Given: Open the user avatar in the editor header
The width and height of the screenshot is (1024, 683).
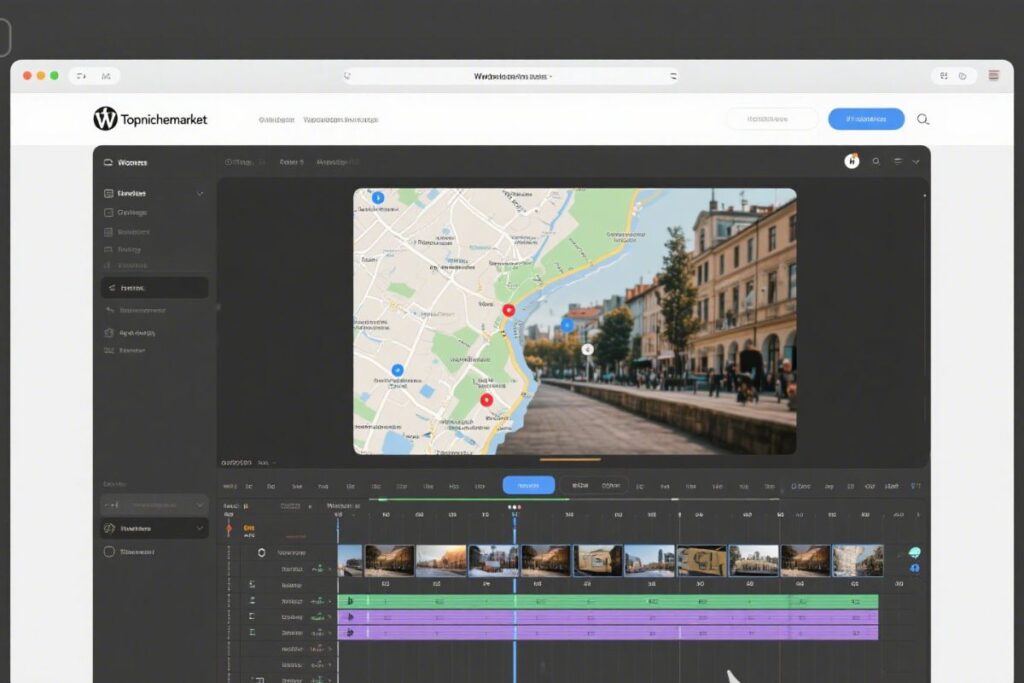Looking at the screenshot, I should point(852,161).
